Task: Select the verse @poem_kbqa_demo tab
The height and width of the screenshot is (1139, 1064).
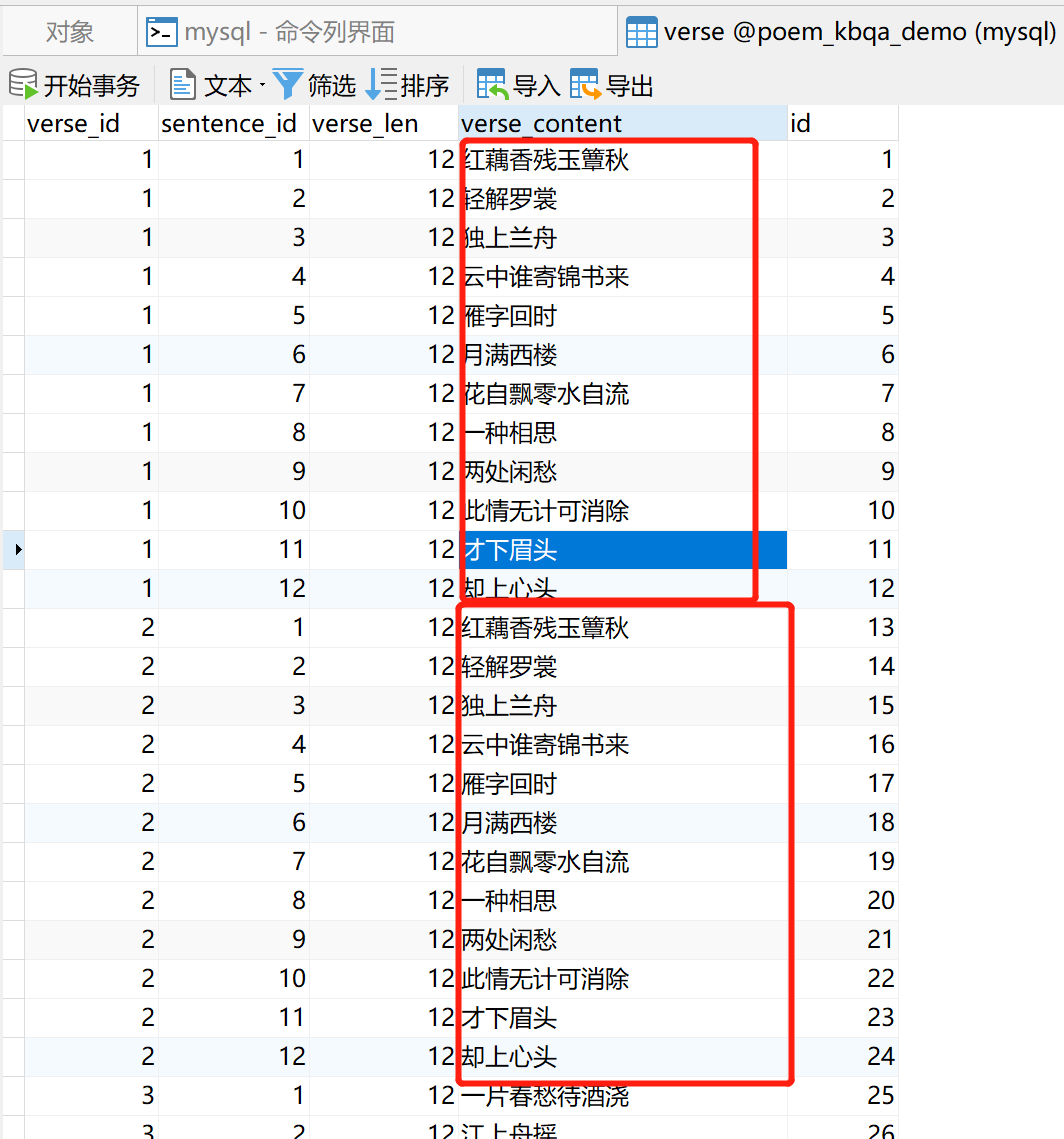Action: point(845,31)
